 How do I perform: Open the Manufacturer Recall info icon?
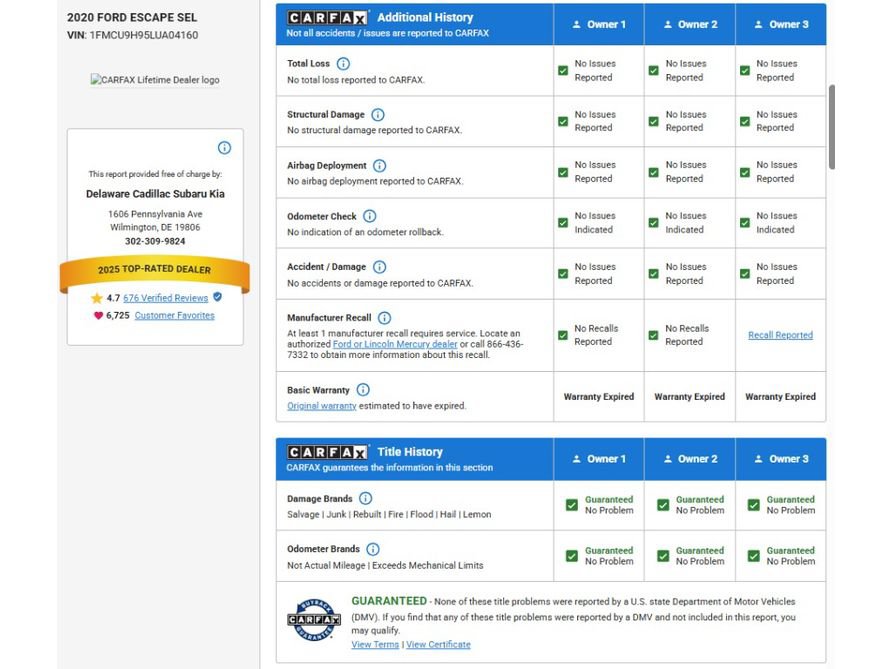click(x=384, y=318)
